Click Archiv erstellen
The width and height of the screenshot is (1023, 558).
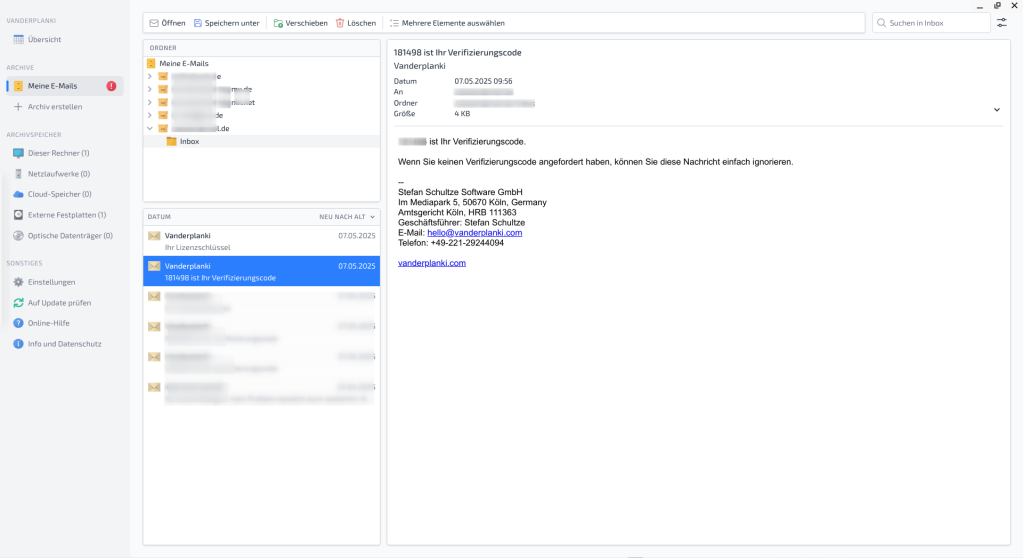(x=54, y=106)
